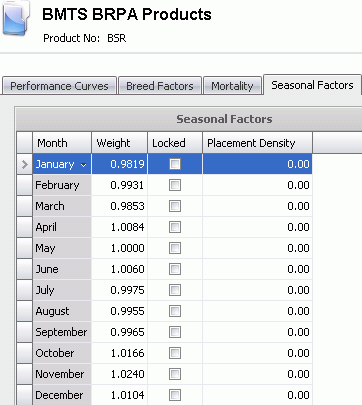Enable the Locked checkbox for April
This screenshot has height=405, width=362.
[x=175, y=227]
